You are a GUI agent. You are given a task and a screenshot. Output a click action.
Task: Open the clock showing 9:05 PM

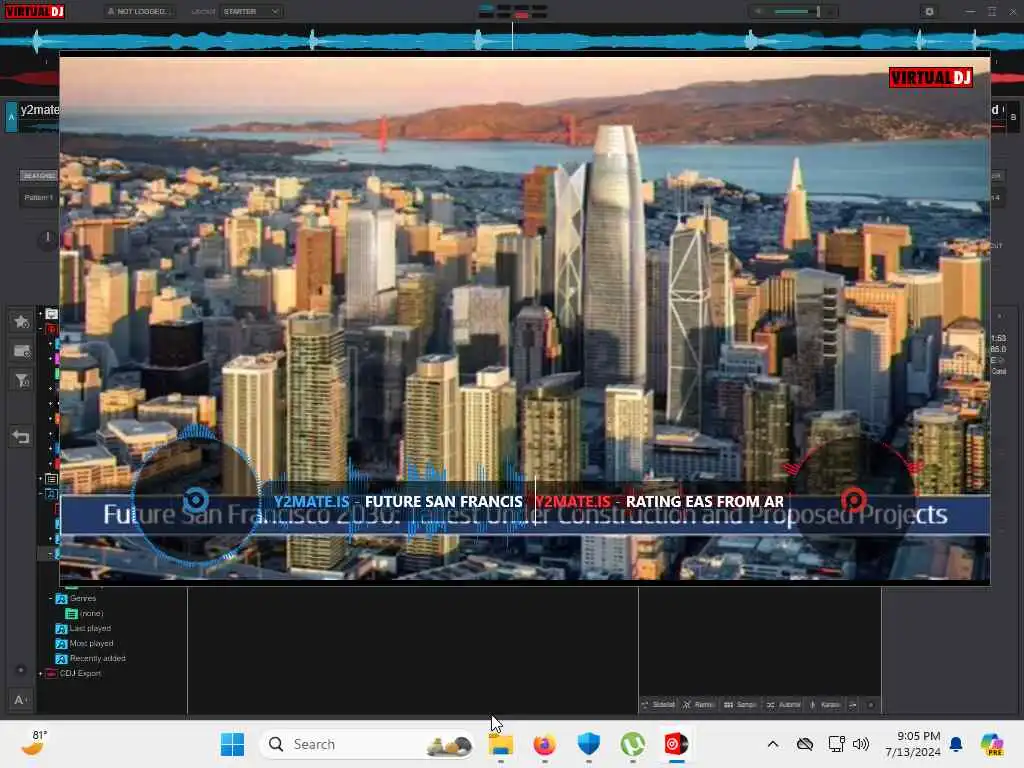[x=913, y=744]
